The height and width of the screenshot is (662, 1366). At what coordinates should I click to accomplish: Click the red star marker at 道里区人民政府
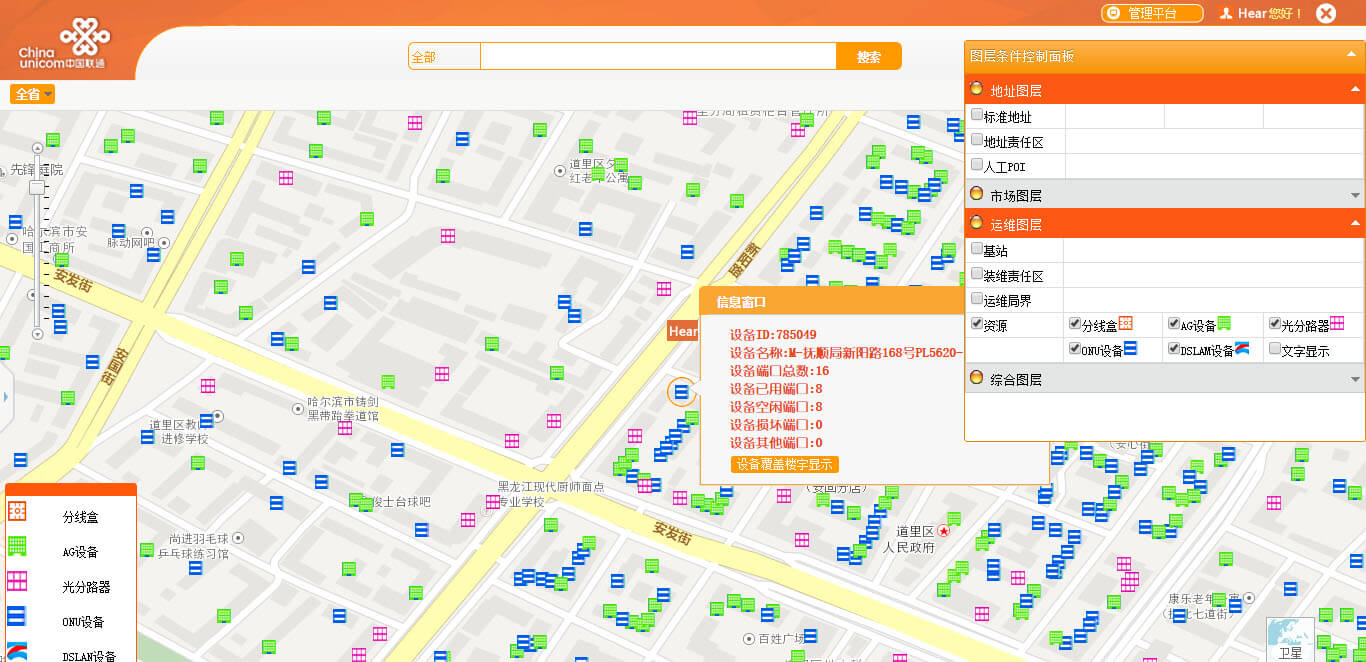coord(943,531)
